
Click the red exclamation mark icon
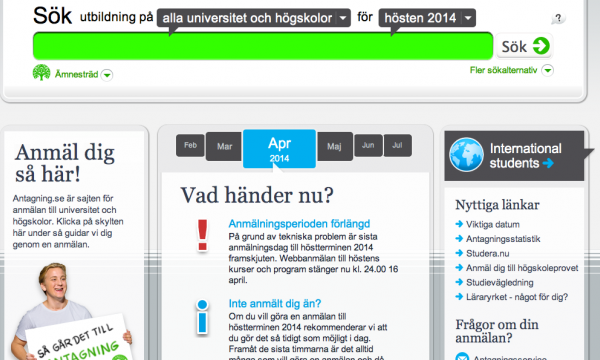coord(202,235)
